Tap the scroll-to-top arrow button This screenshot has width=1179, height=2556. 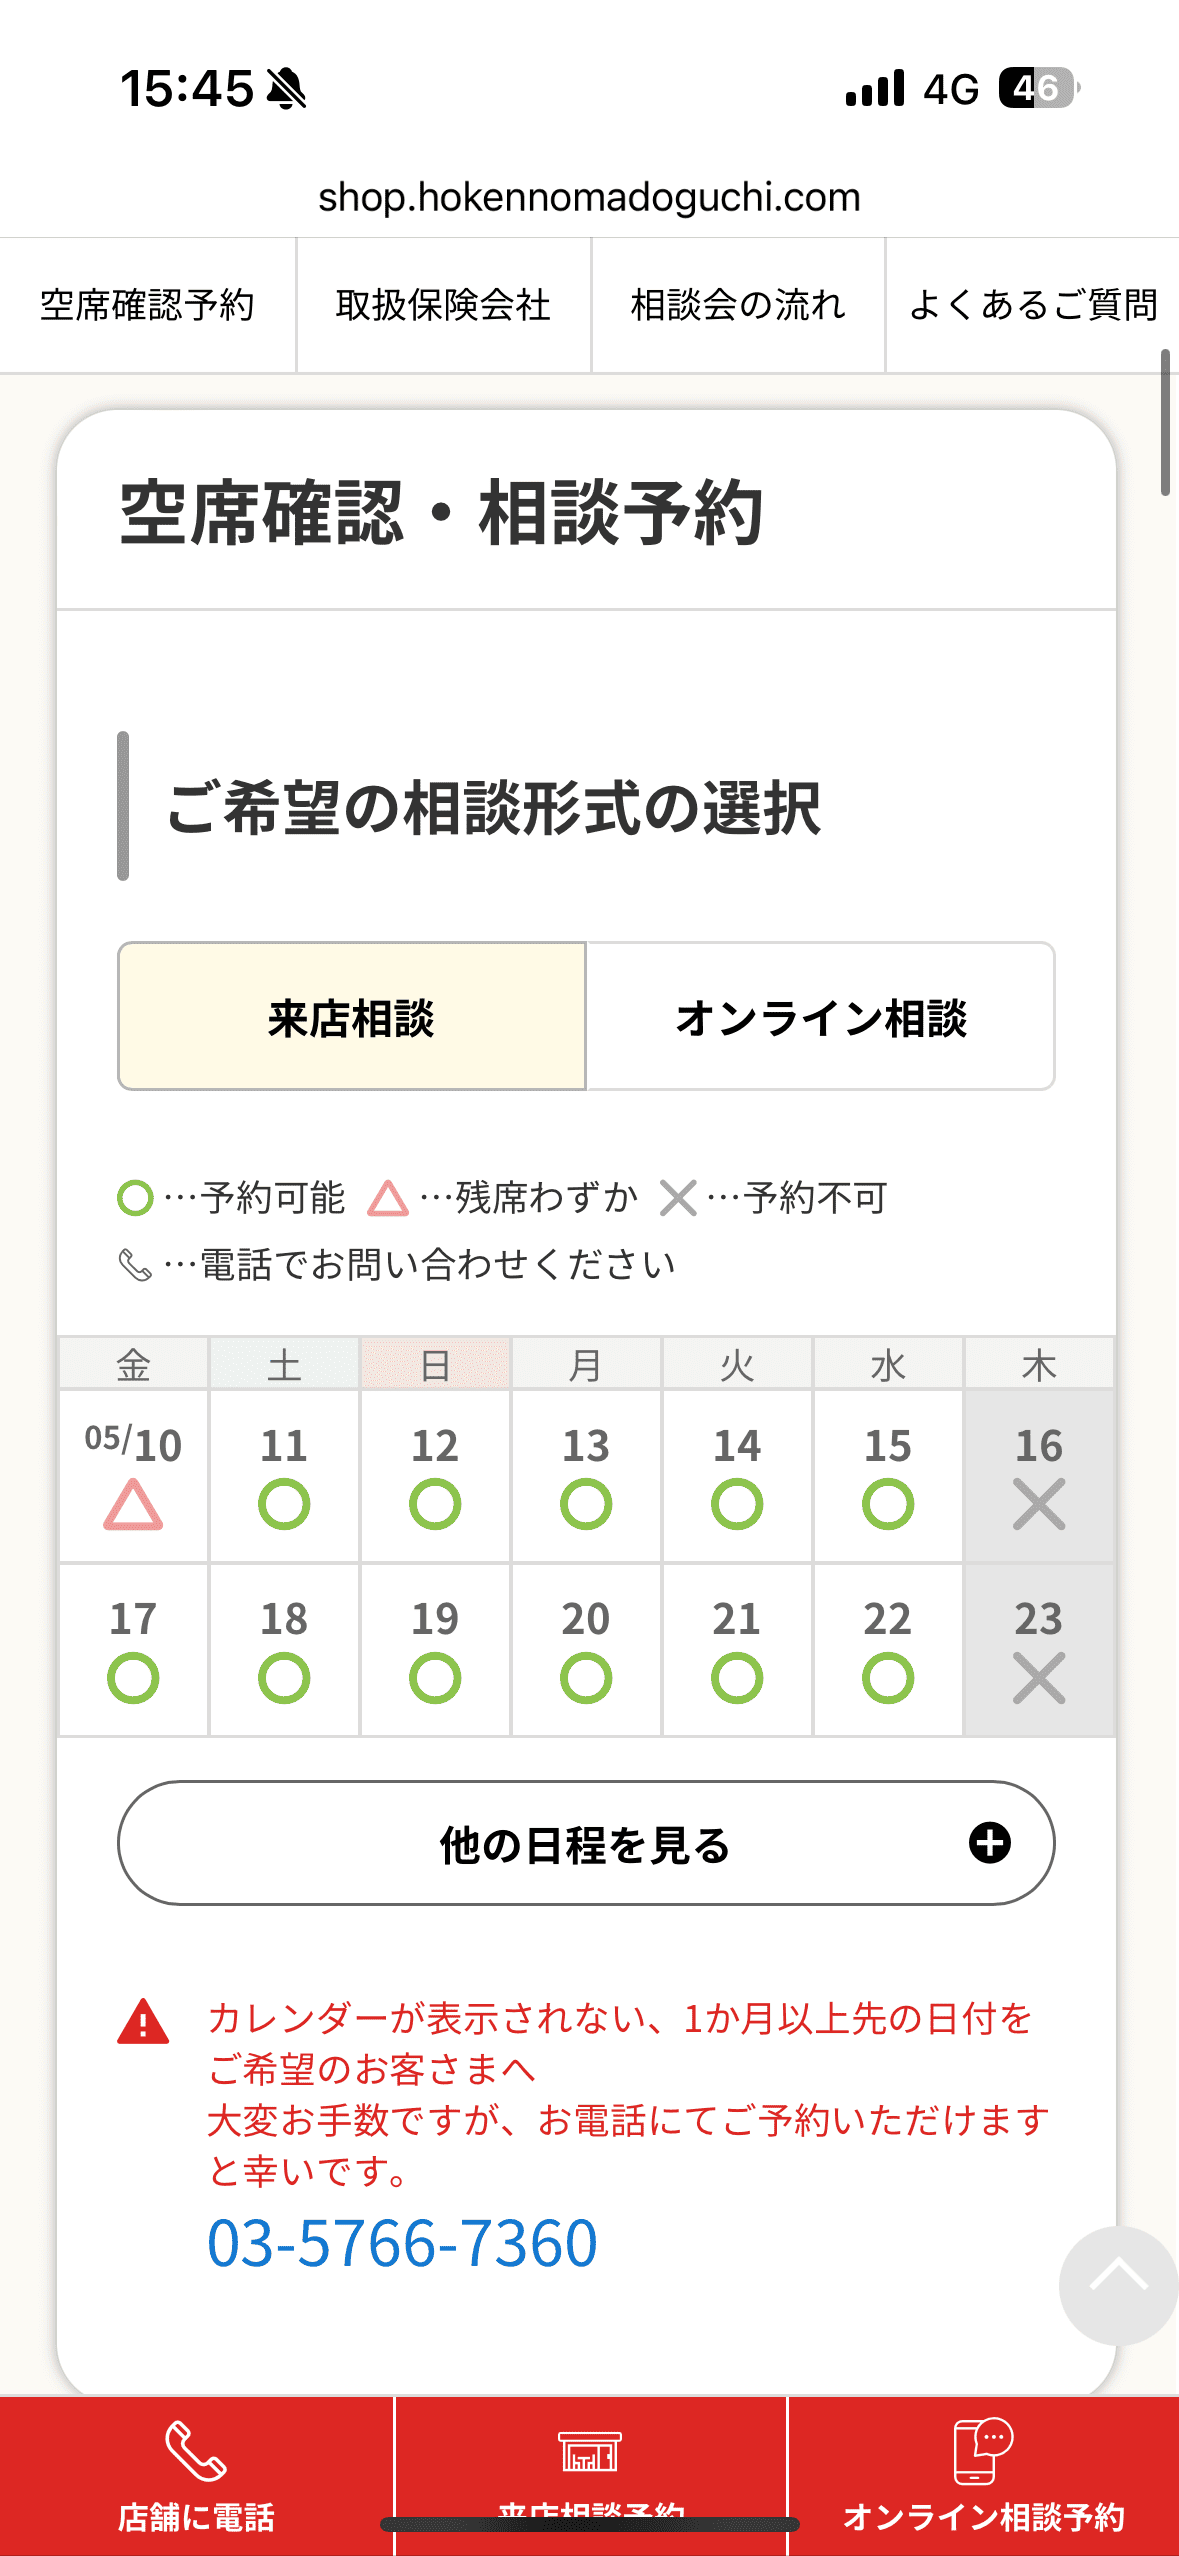click(x=1118, y=2284)
